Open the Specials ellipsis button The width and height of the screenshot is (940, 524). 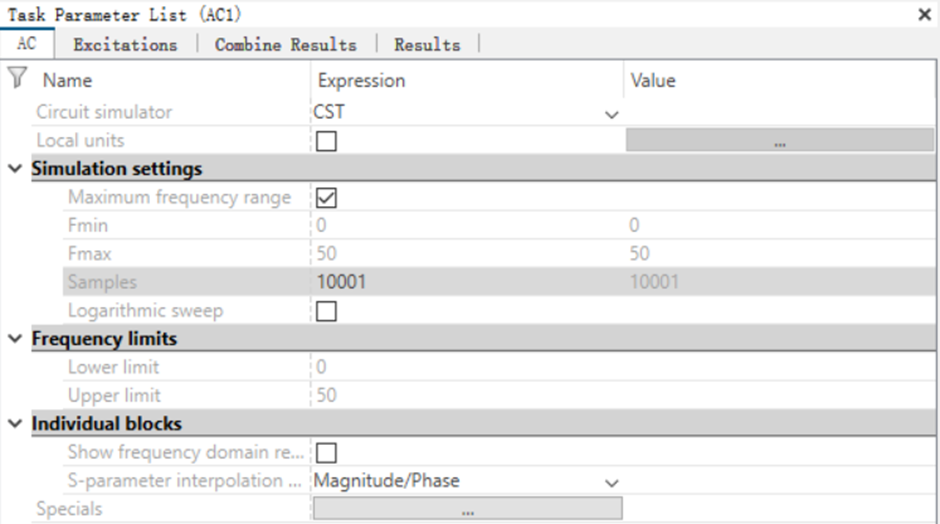coord(468,508)
